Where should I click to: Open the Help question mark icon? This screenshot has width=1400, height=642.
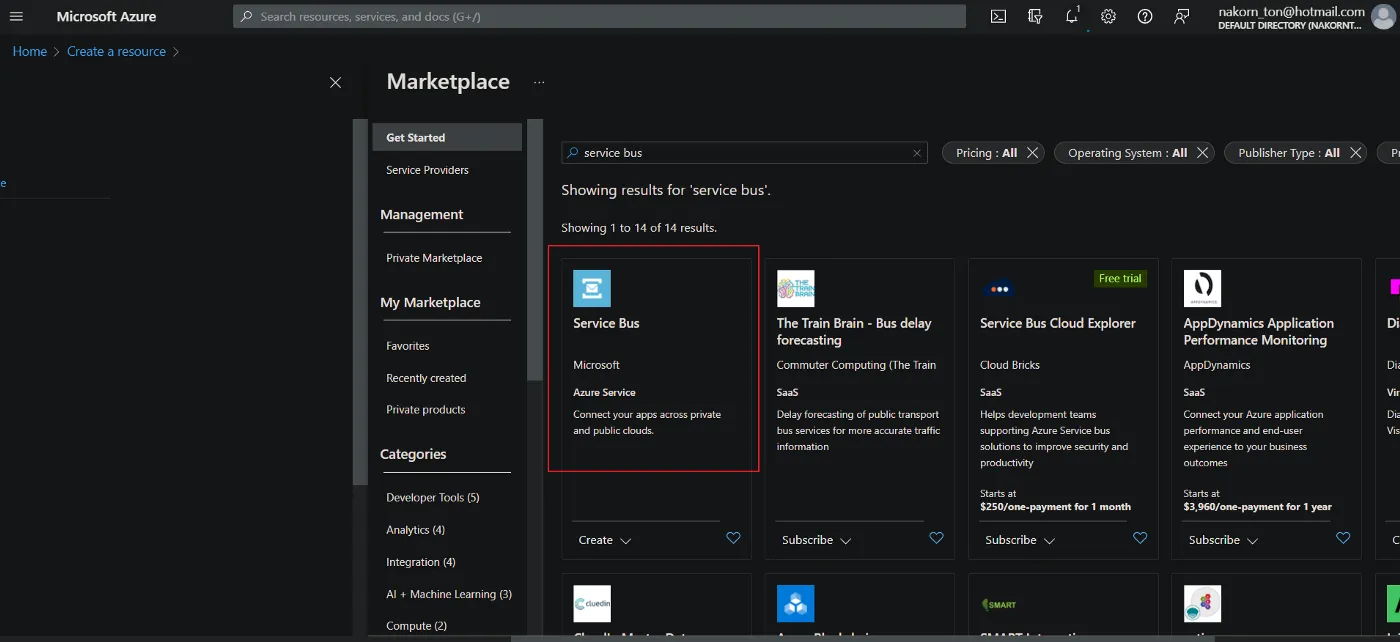[x=1145, y=16]
